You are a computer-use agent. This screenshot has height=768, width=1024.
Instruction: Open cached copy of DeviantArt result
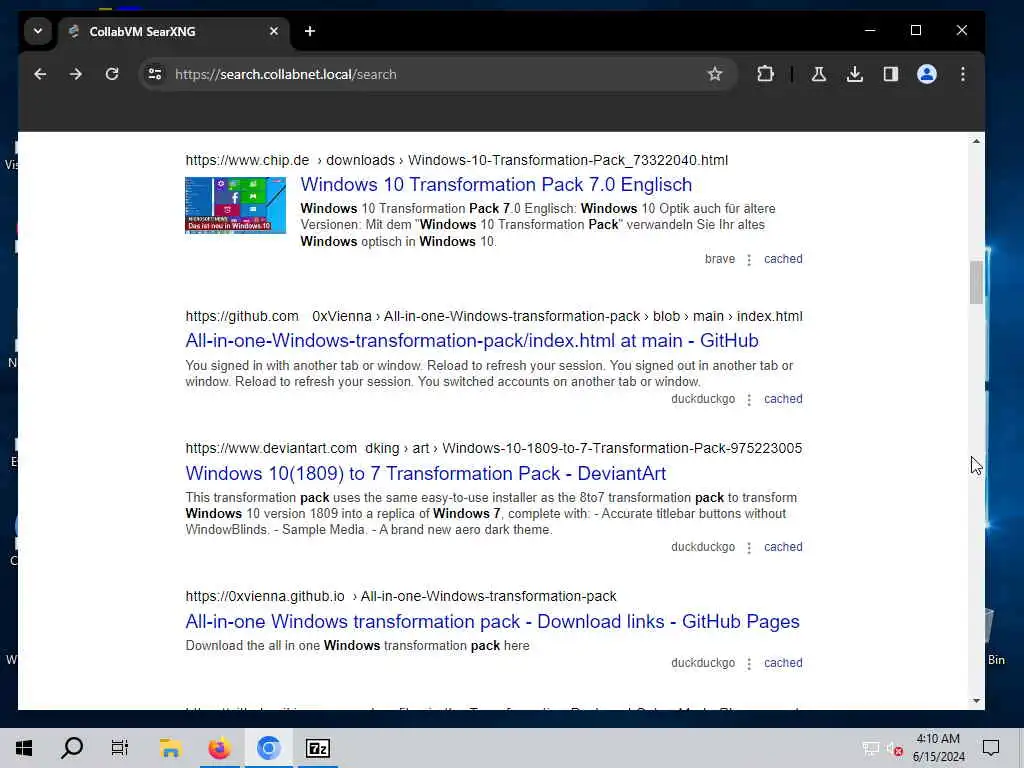point(783,547)
